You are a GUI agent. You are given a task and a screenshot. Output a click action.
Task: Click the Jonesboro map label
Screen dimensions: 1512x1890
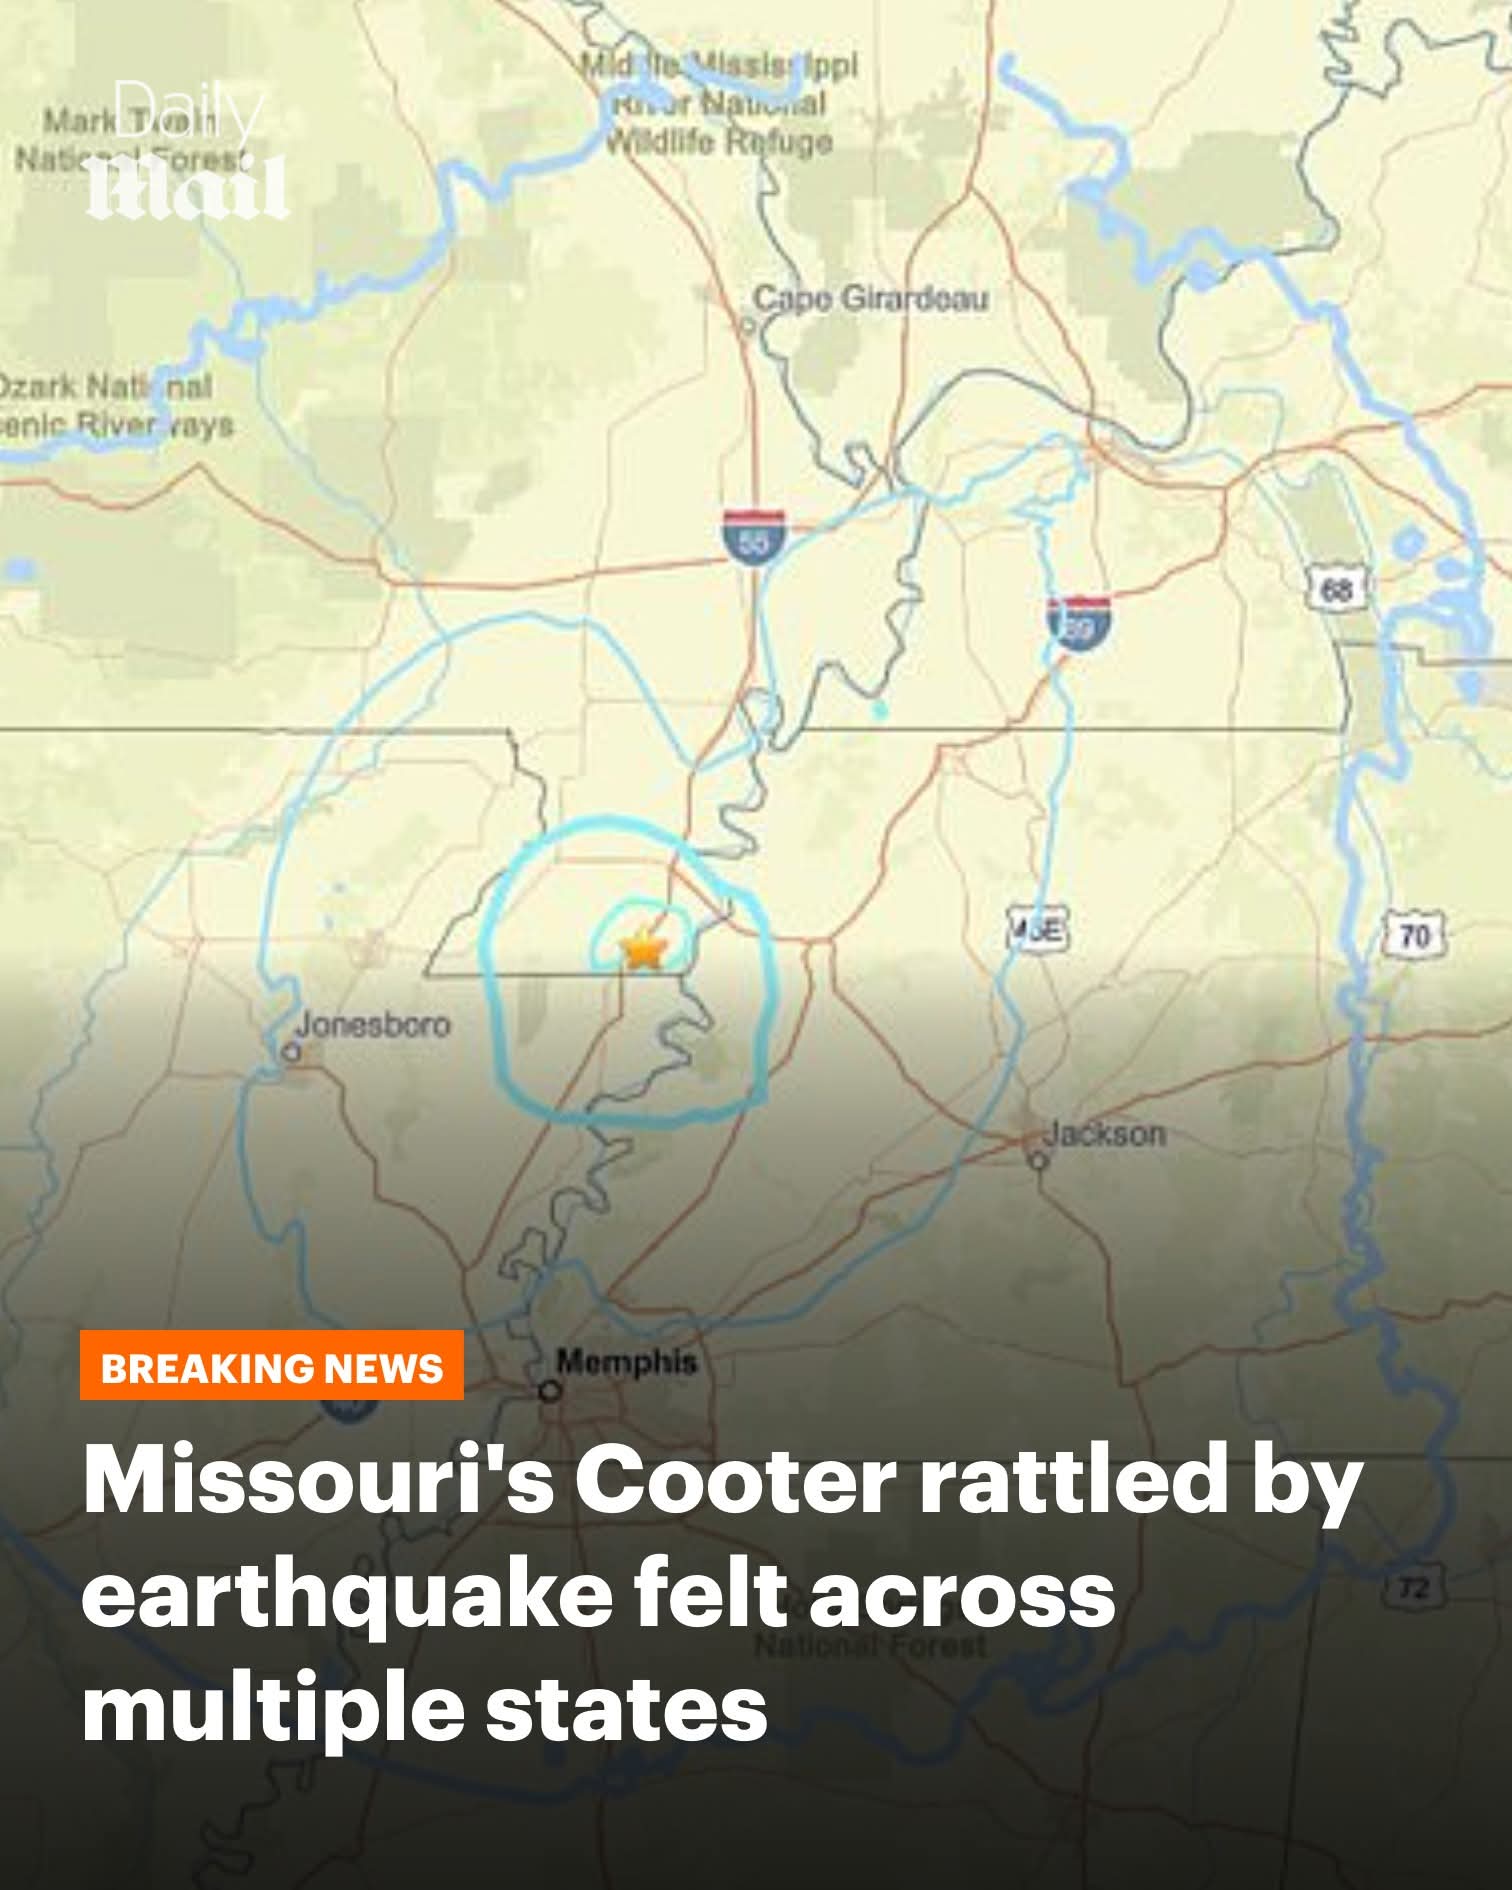tap(373, 1025)
